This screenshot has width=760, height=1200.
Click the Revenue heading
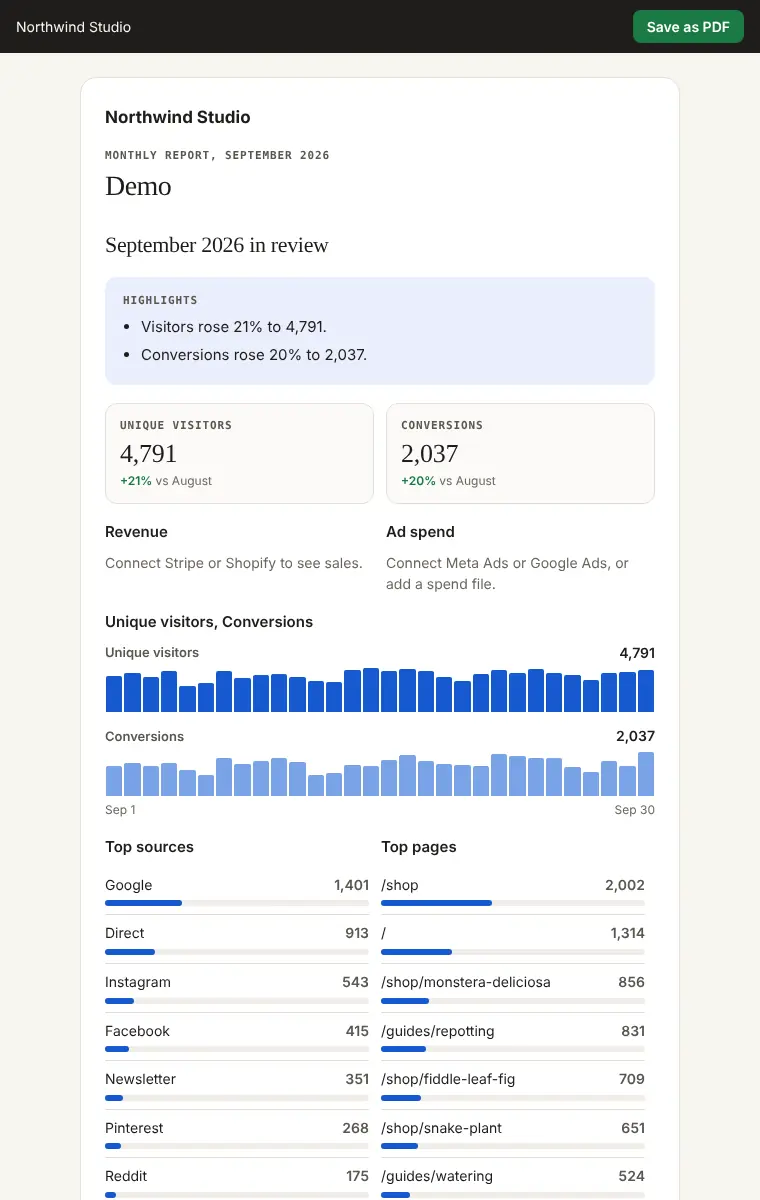coord(136,532)
